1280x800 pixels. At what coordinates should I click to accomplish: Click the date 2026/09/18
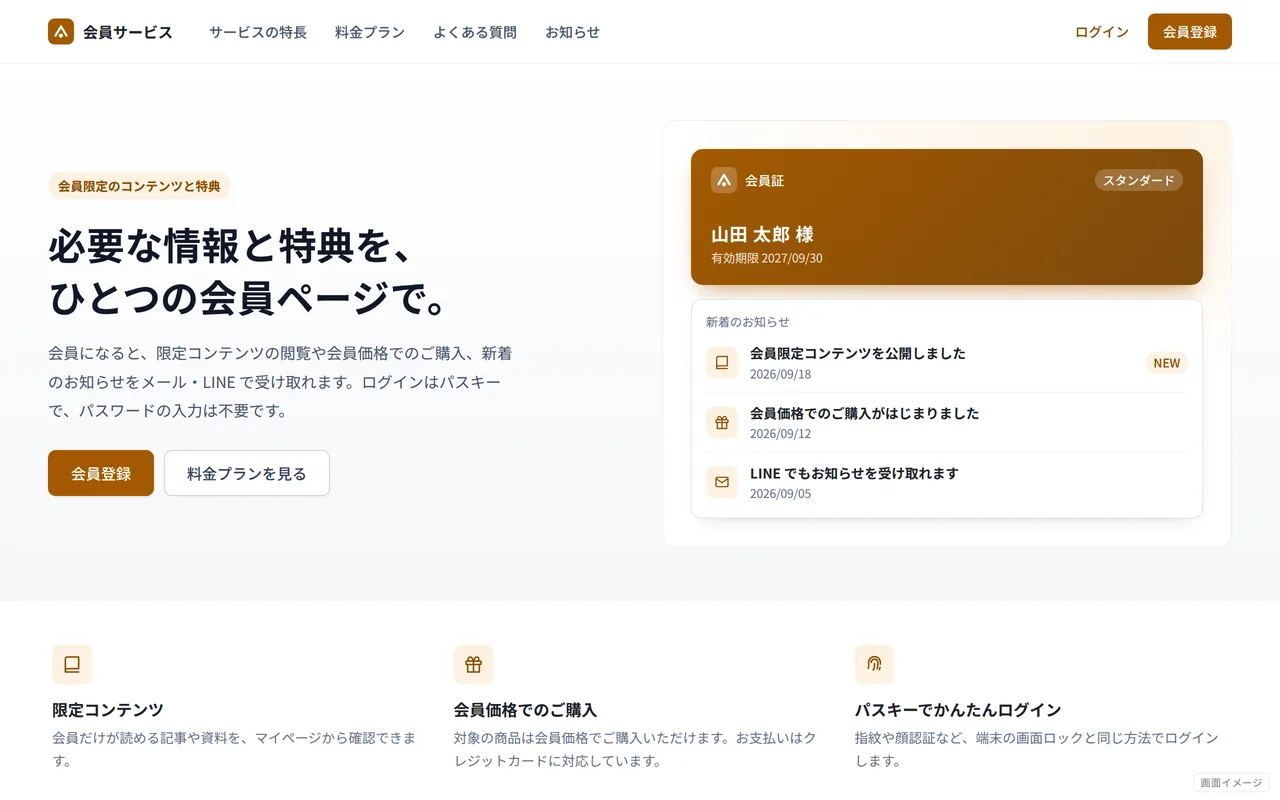click(x=781, y=374)
